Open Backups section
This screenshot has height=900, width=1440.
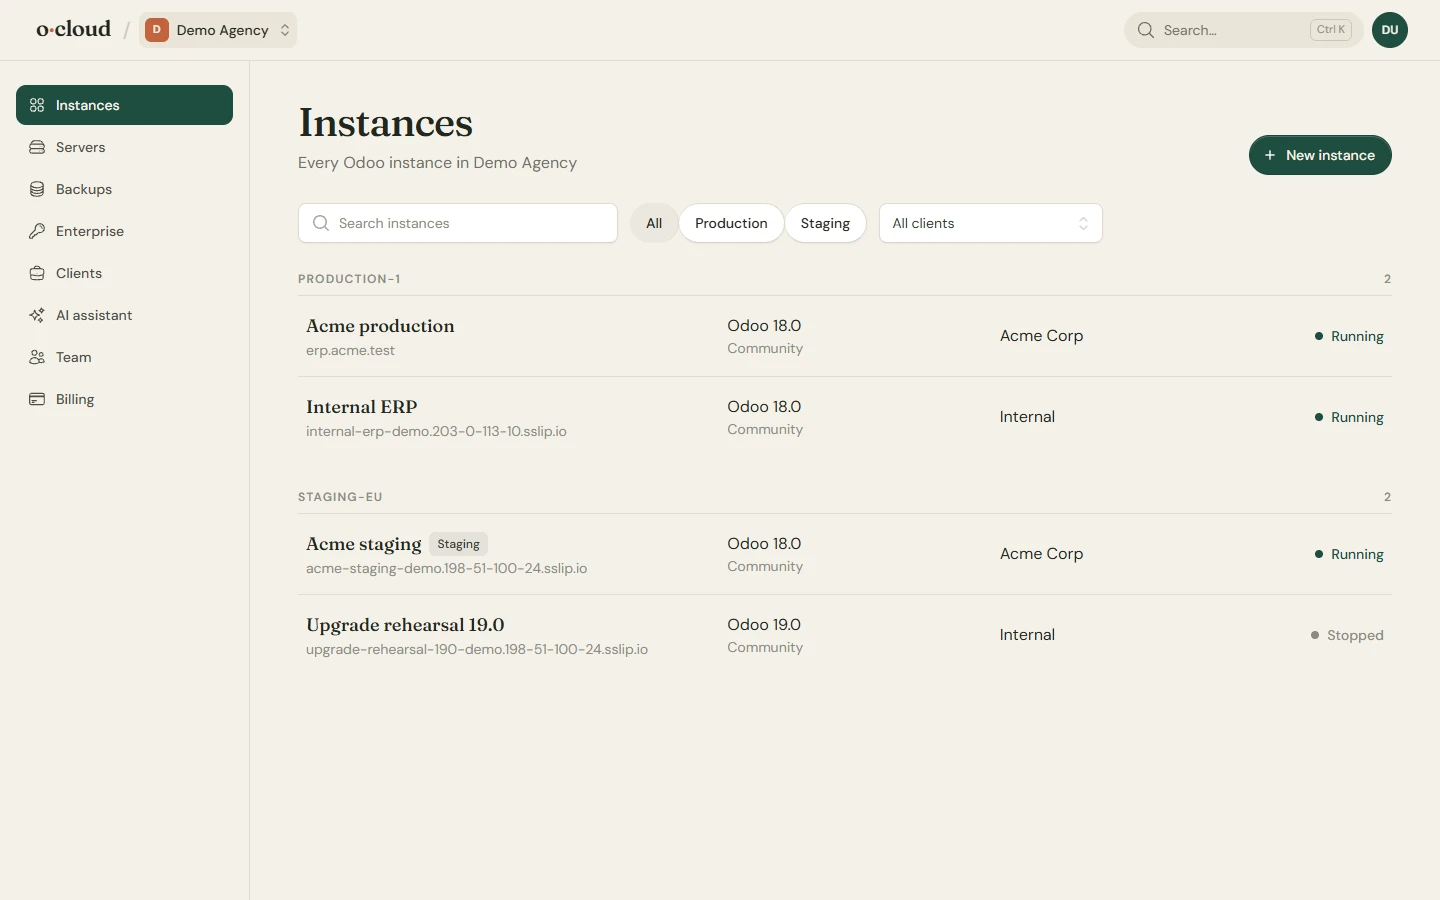coord(124,189)
